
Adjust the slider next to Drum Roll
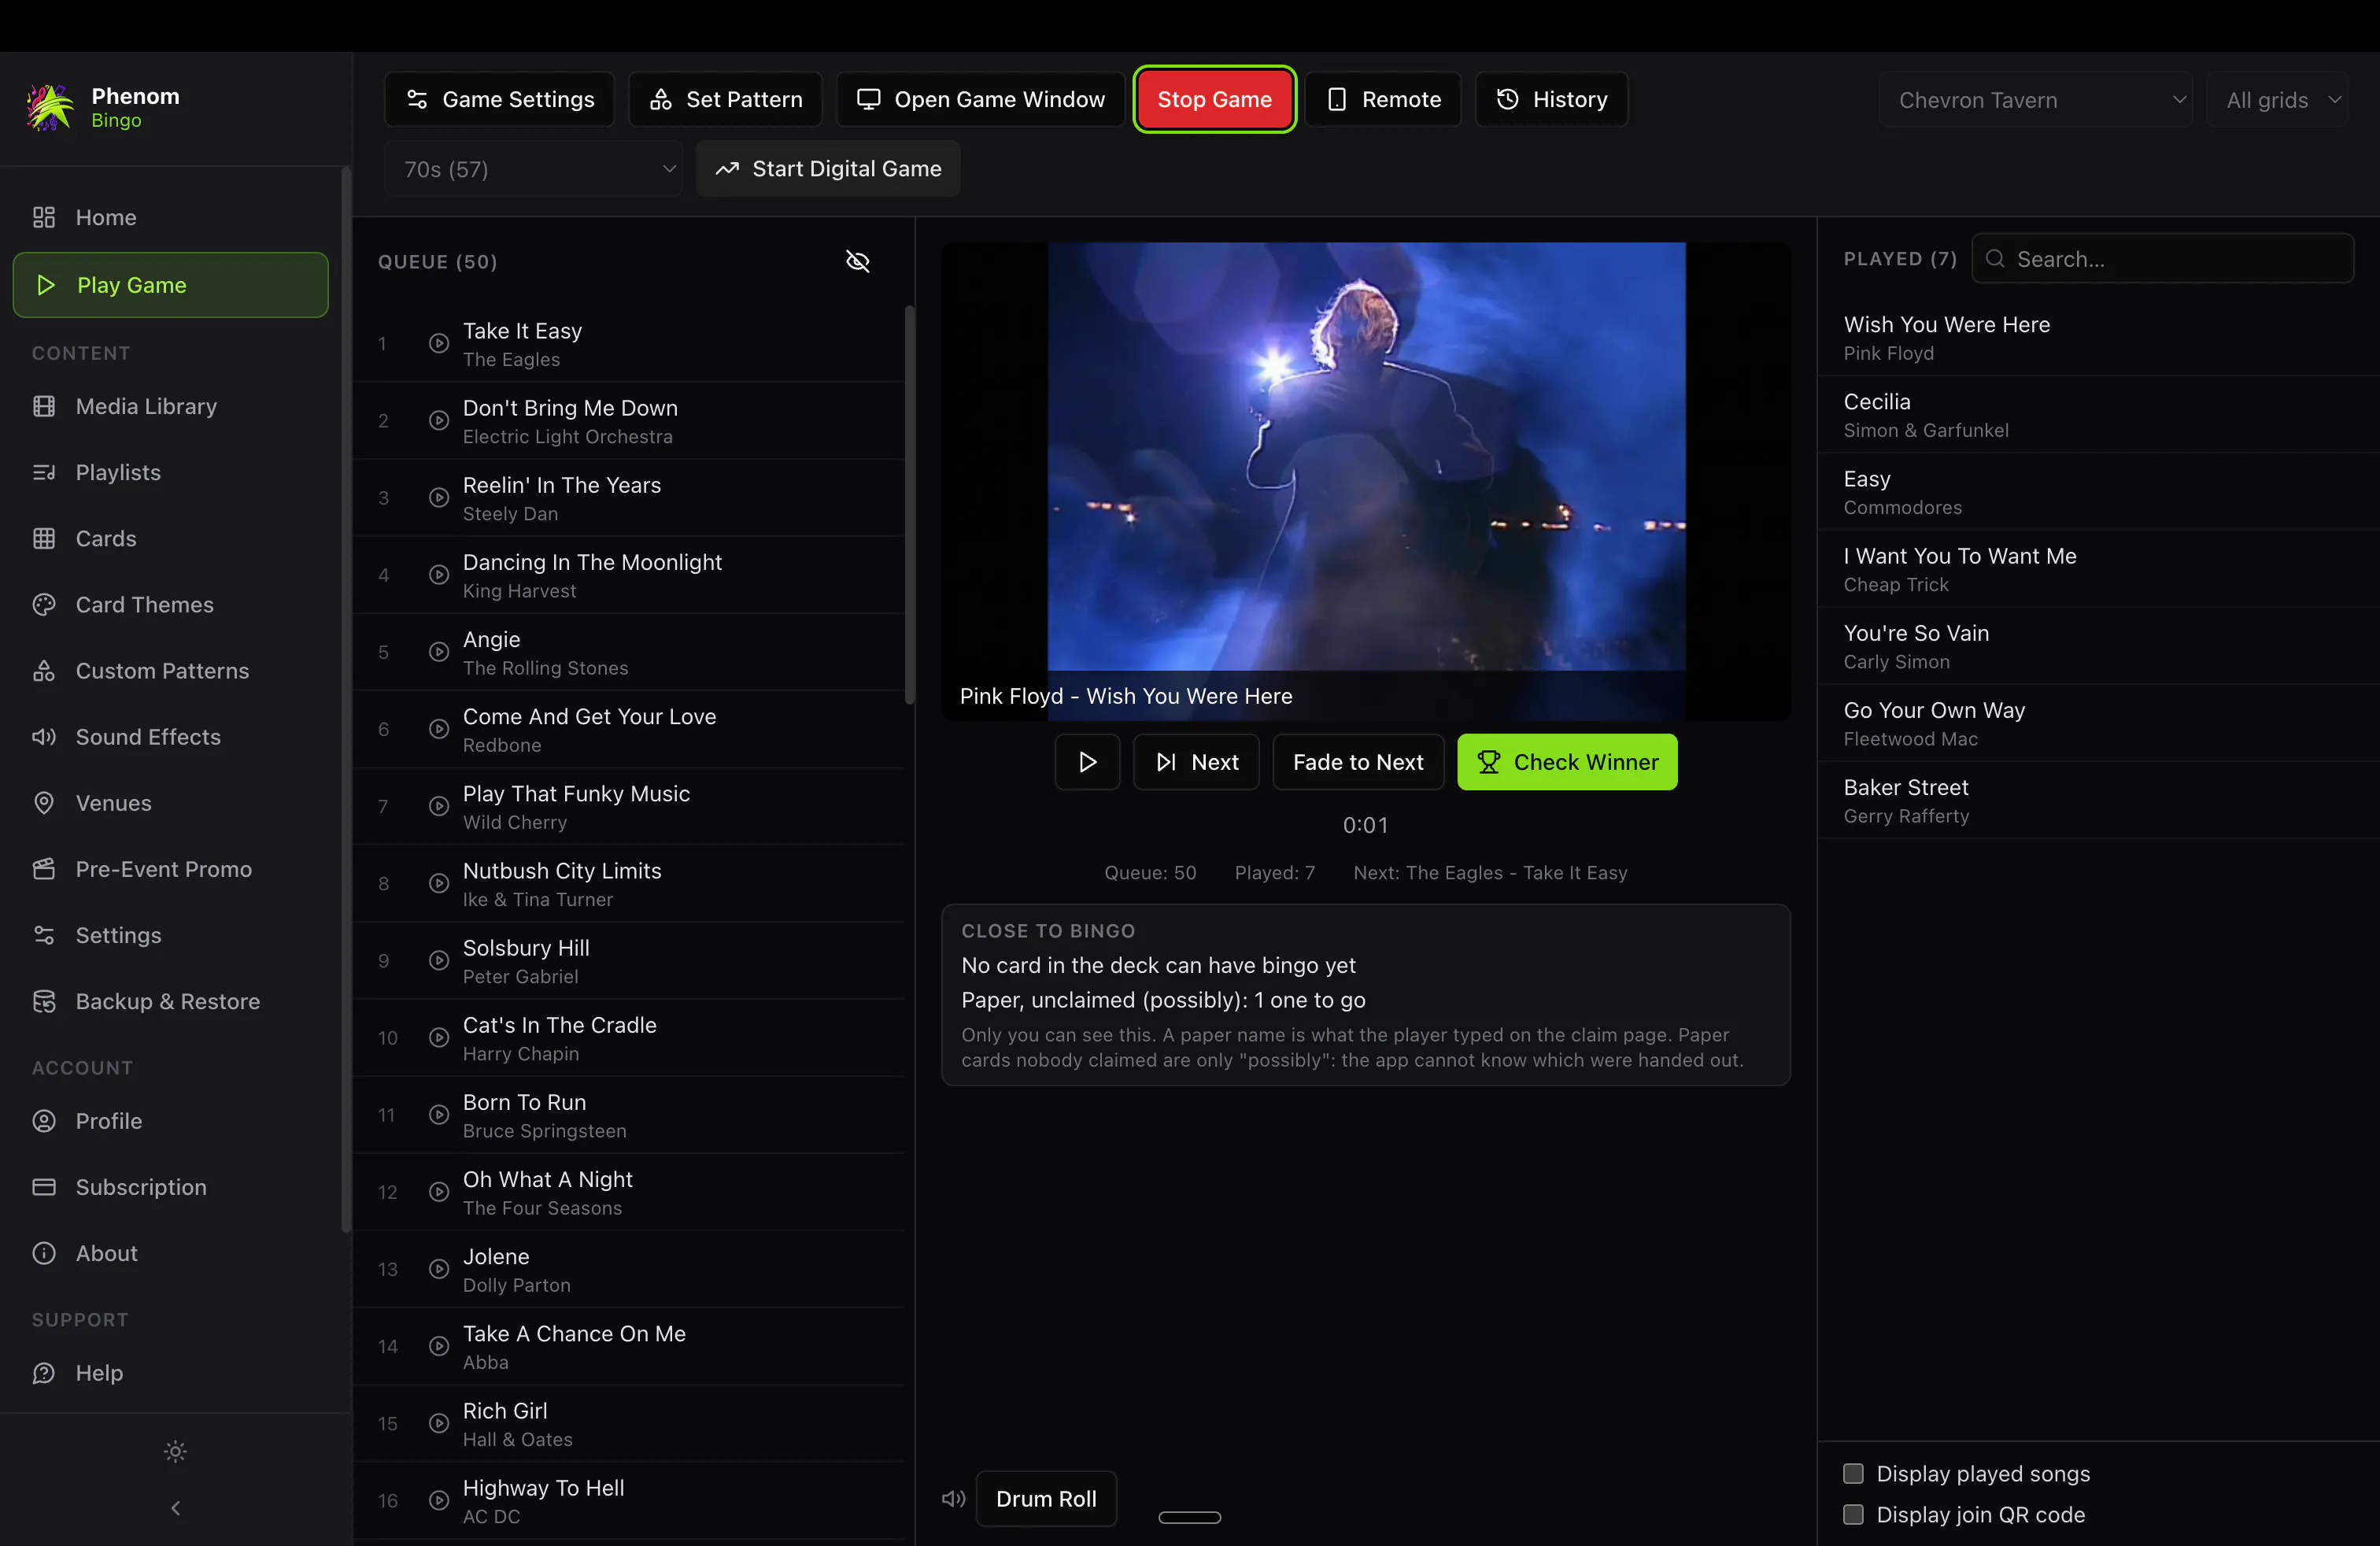click(1190, 1517)
